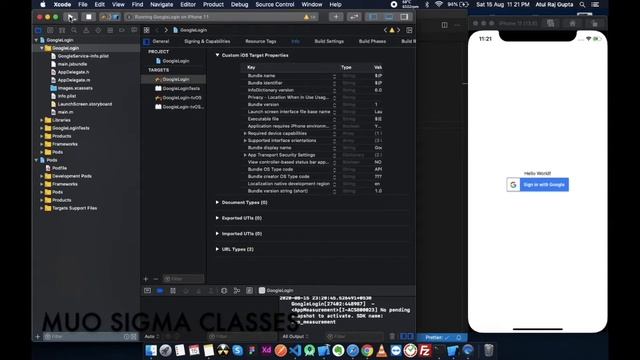Add a new target with plus button
The height and width of the screenshot is (360, 640).
click(146, 279)
